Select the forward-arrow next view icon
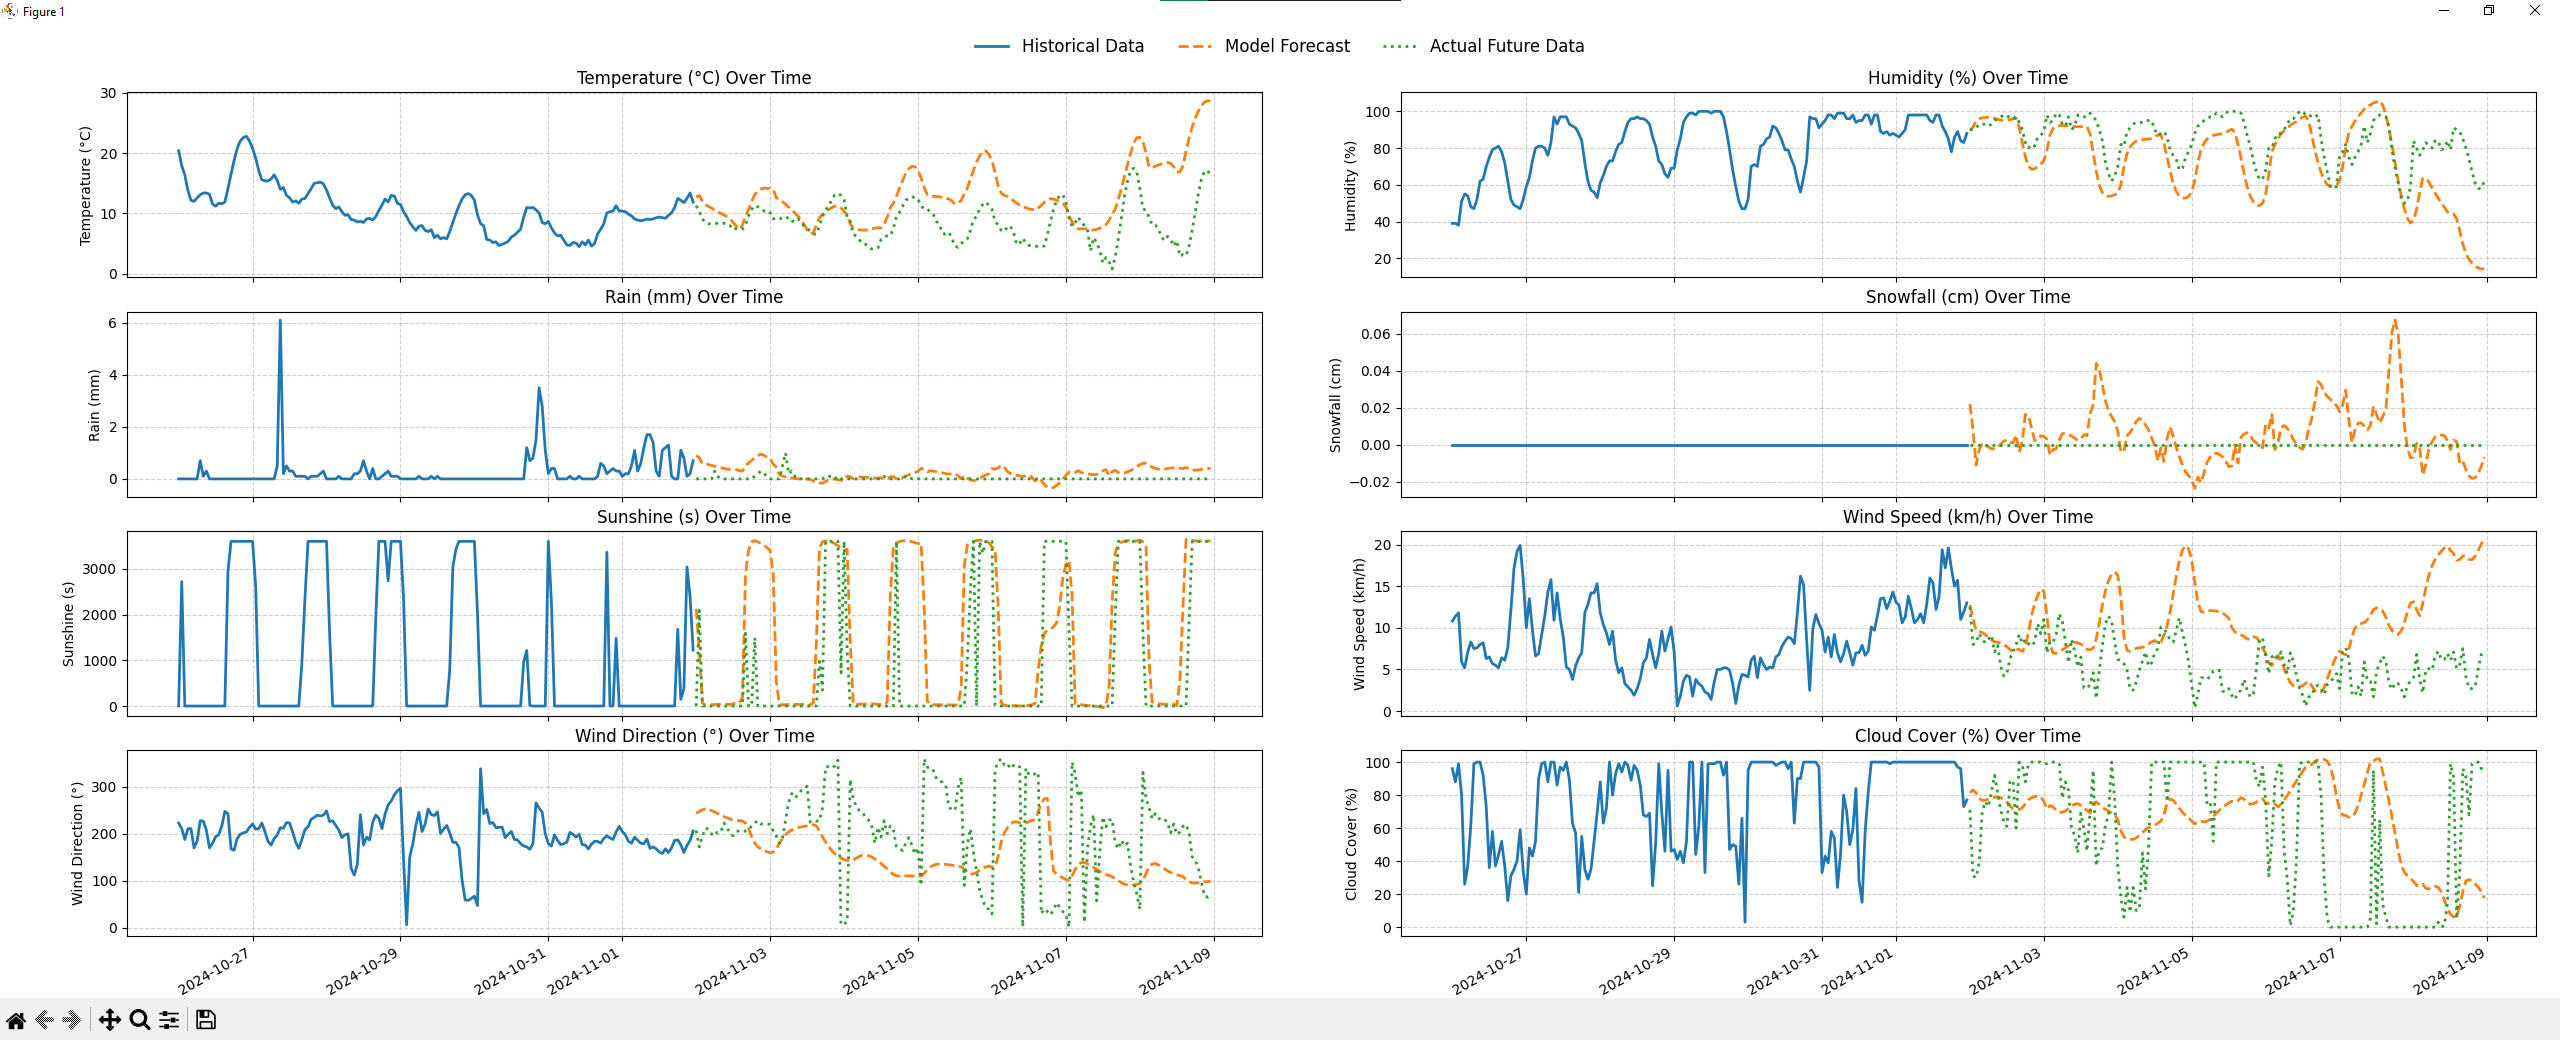 (69, 1019)
